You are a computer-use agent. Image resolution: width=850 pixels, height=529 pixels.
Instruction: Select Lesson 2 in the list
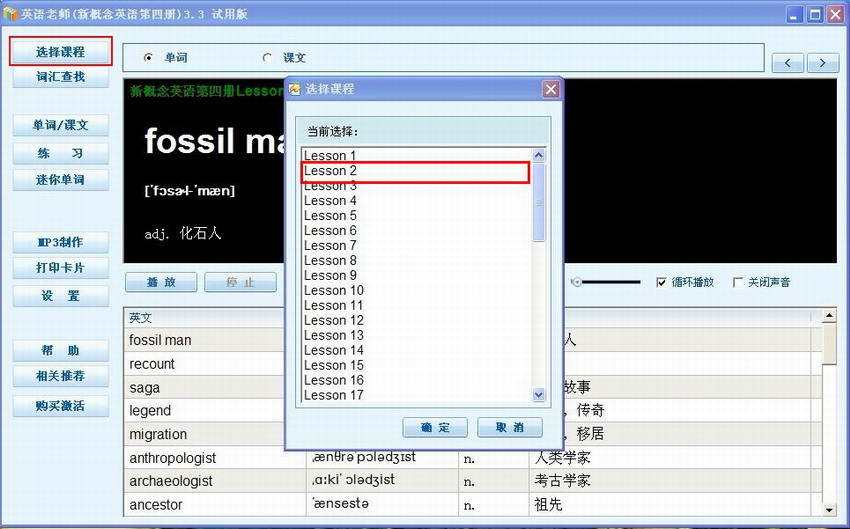(416, 171)
